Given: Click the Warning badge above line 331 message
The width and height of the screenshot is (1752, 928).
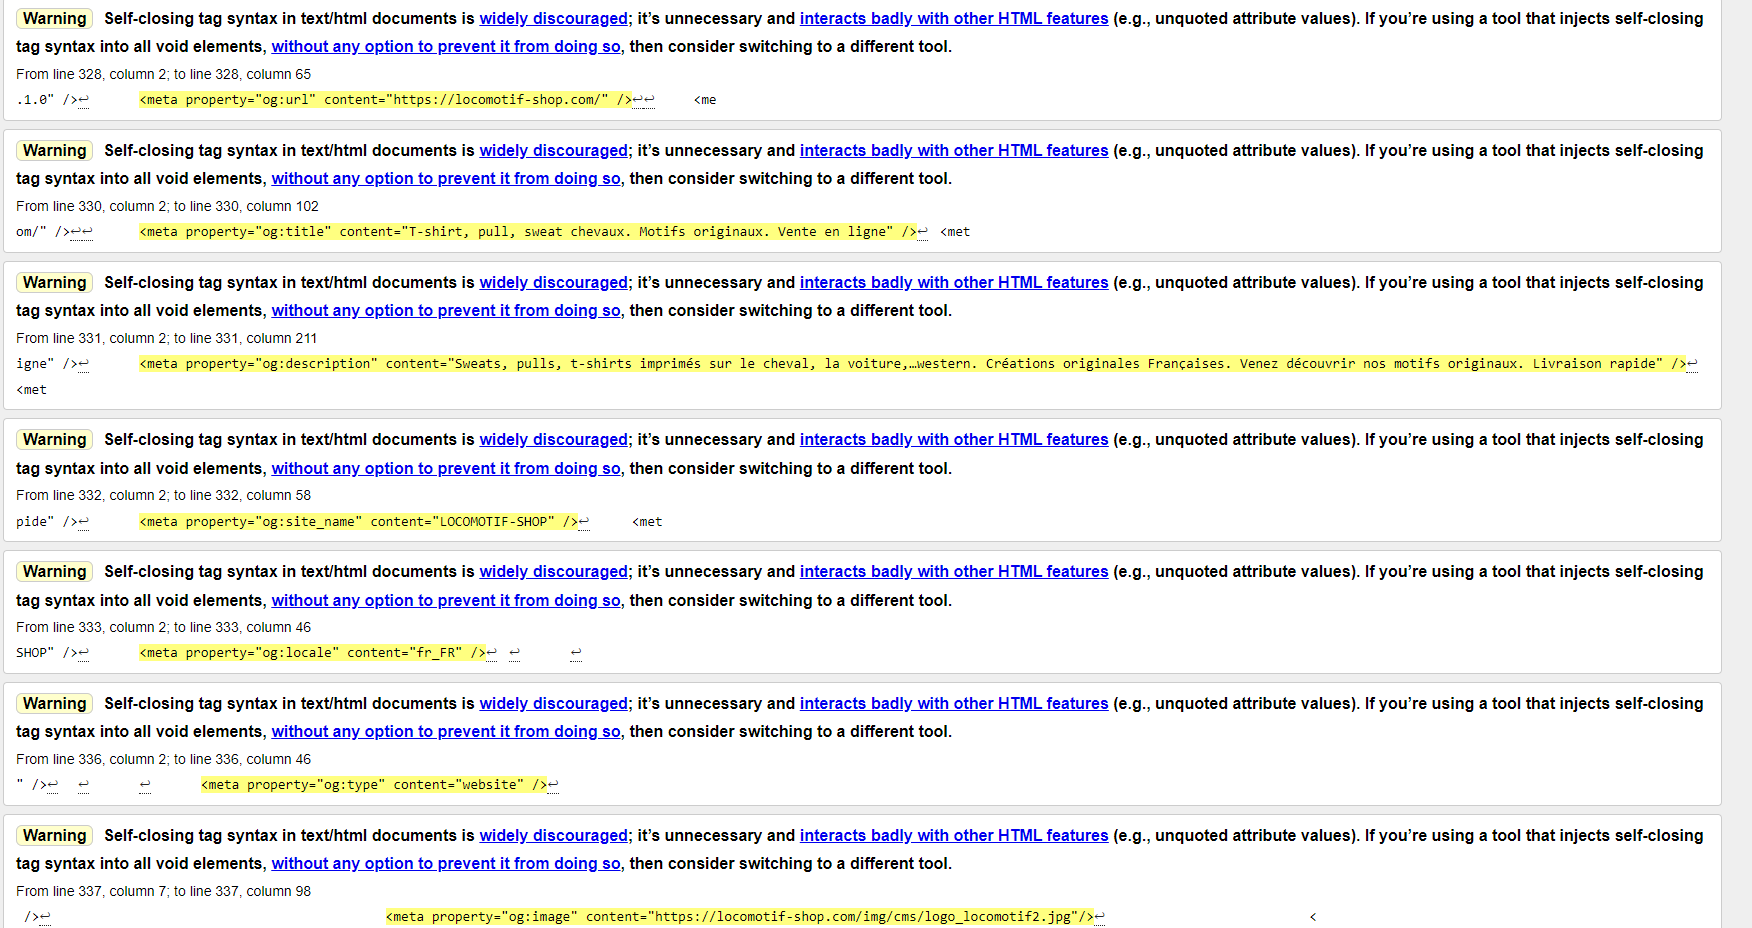Looking at the screenshot, I should 55,283.
